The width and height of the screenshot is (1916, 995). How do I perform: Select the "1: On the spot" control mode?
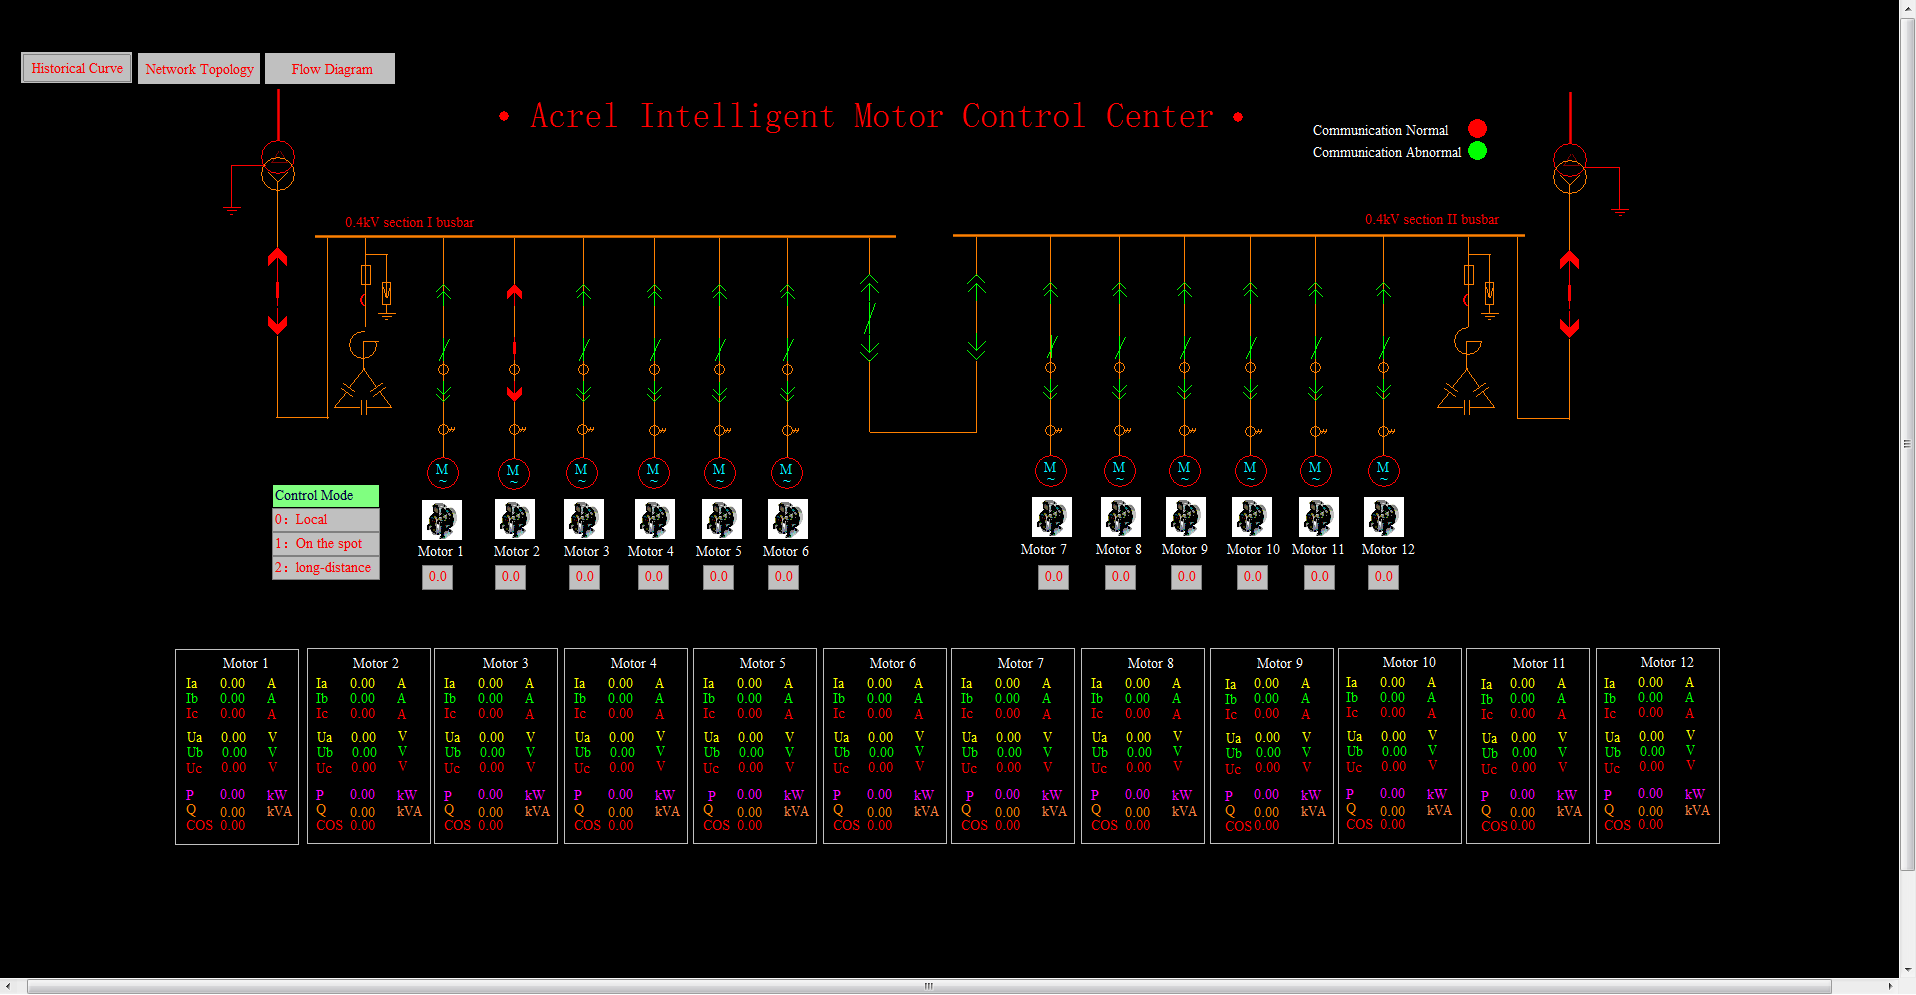[325, 543]
